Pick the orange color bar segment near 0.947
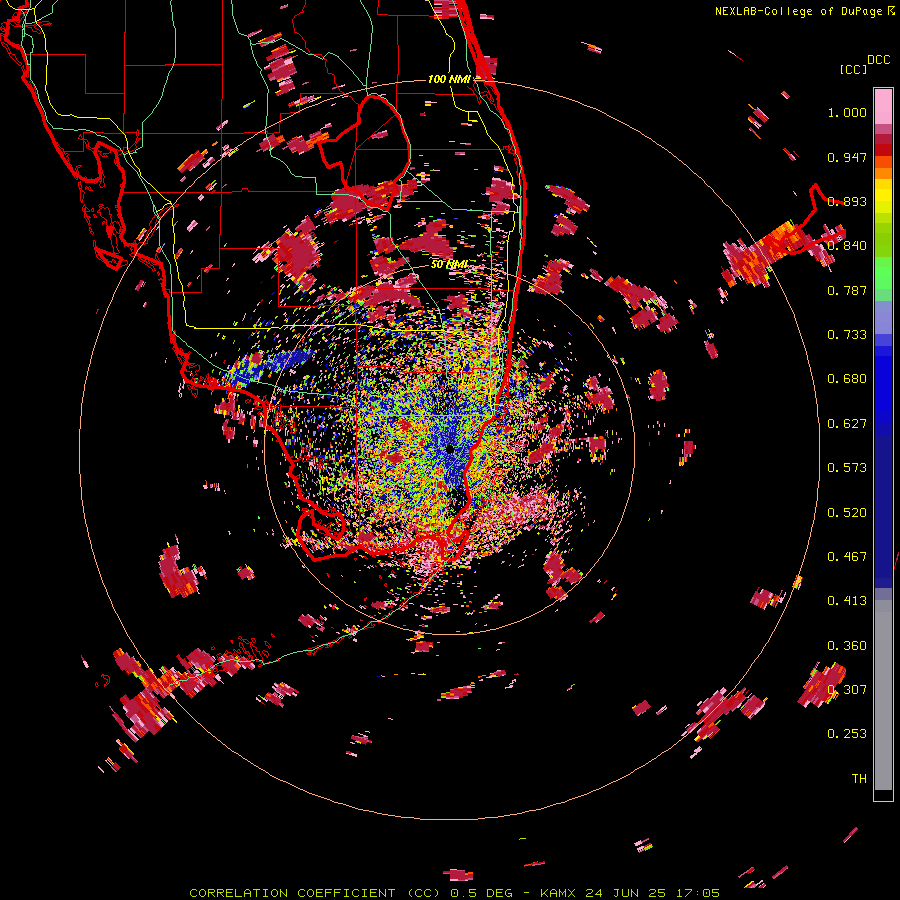The image size is (900, 900). coord(883,162)
